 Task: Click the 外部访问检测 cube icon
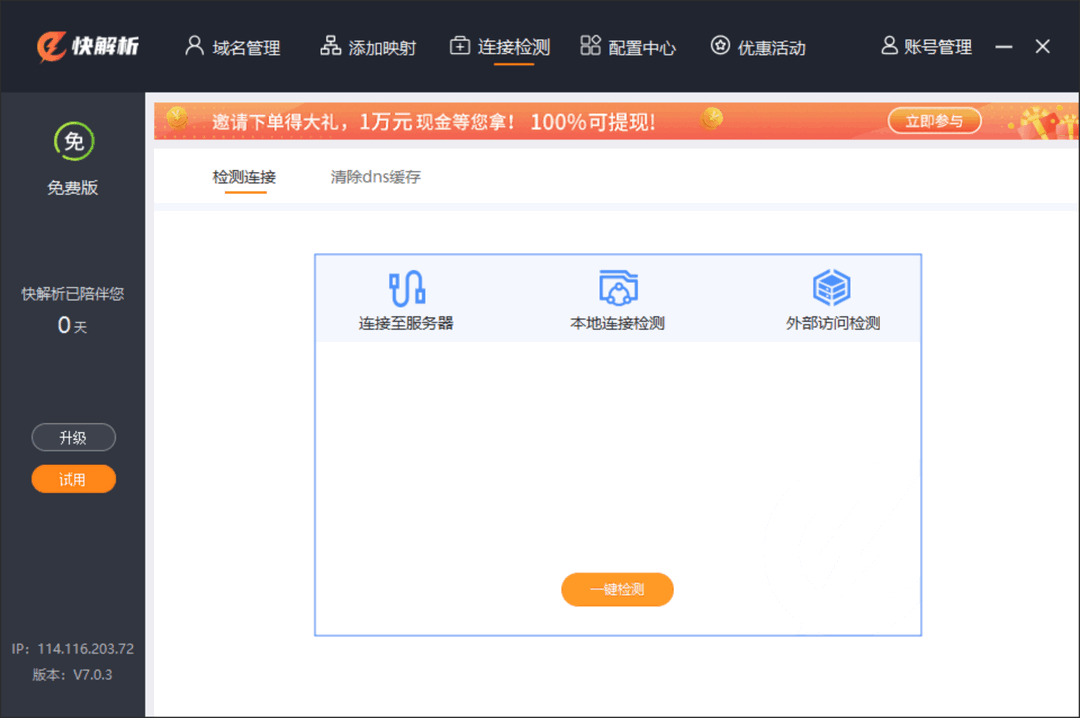coord(831,286)
